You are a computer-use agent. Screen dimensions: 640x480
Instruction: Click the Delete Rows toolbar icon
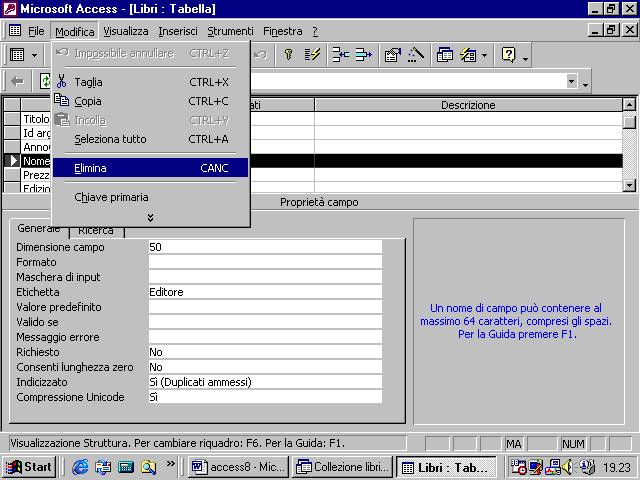[363, 54]
